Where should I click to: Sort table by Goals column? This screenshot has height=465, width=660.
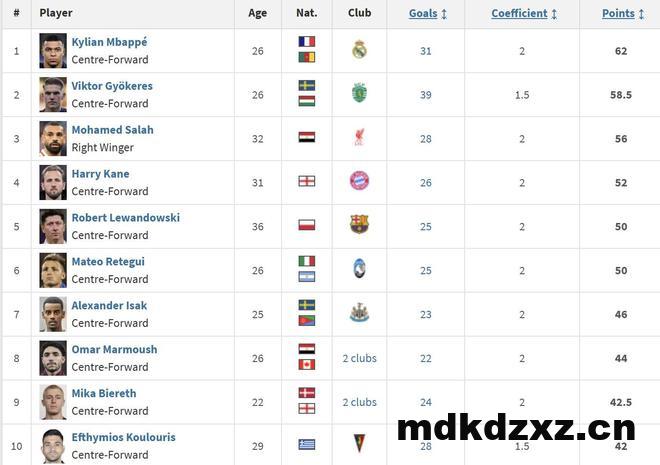(x=427, y=14)
